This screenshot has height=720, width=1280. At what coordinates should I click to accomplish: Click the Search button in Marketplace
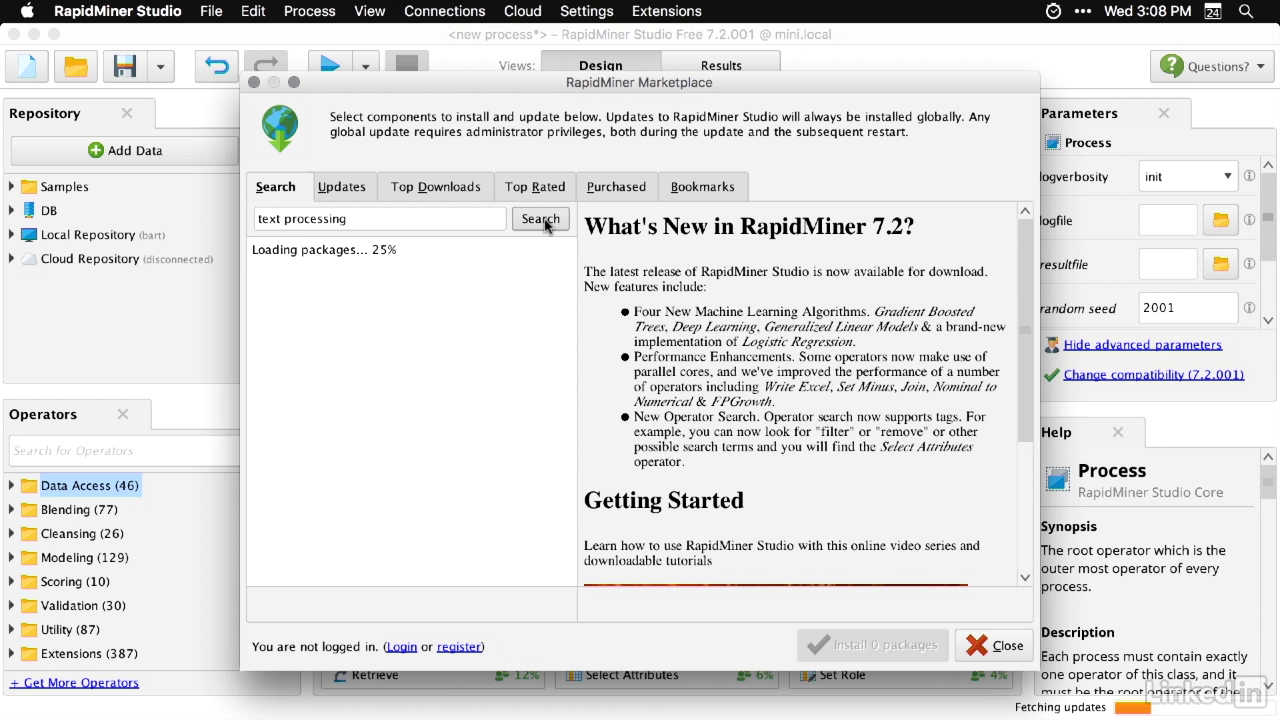pyautogui.click(x=540, y=219)
